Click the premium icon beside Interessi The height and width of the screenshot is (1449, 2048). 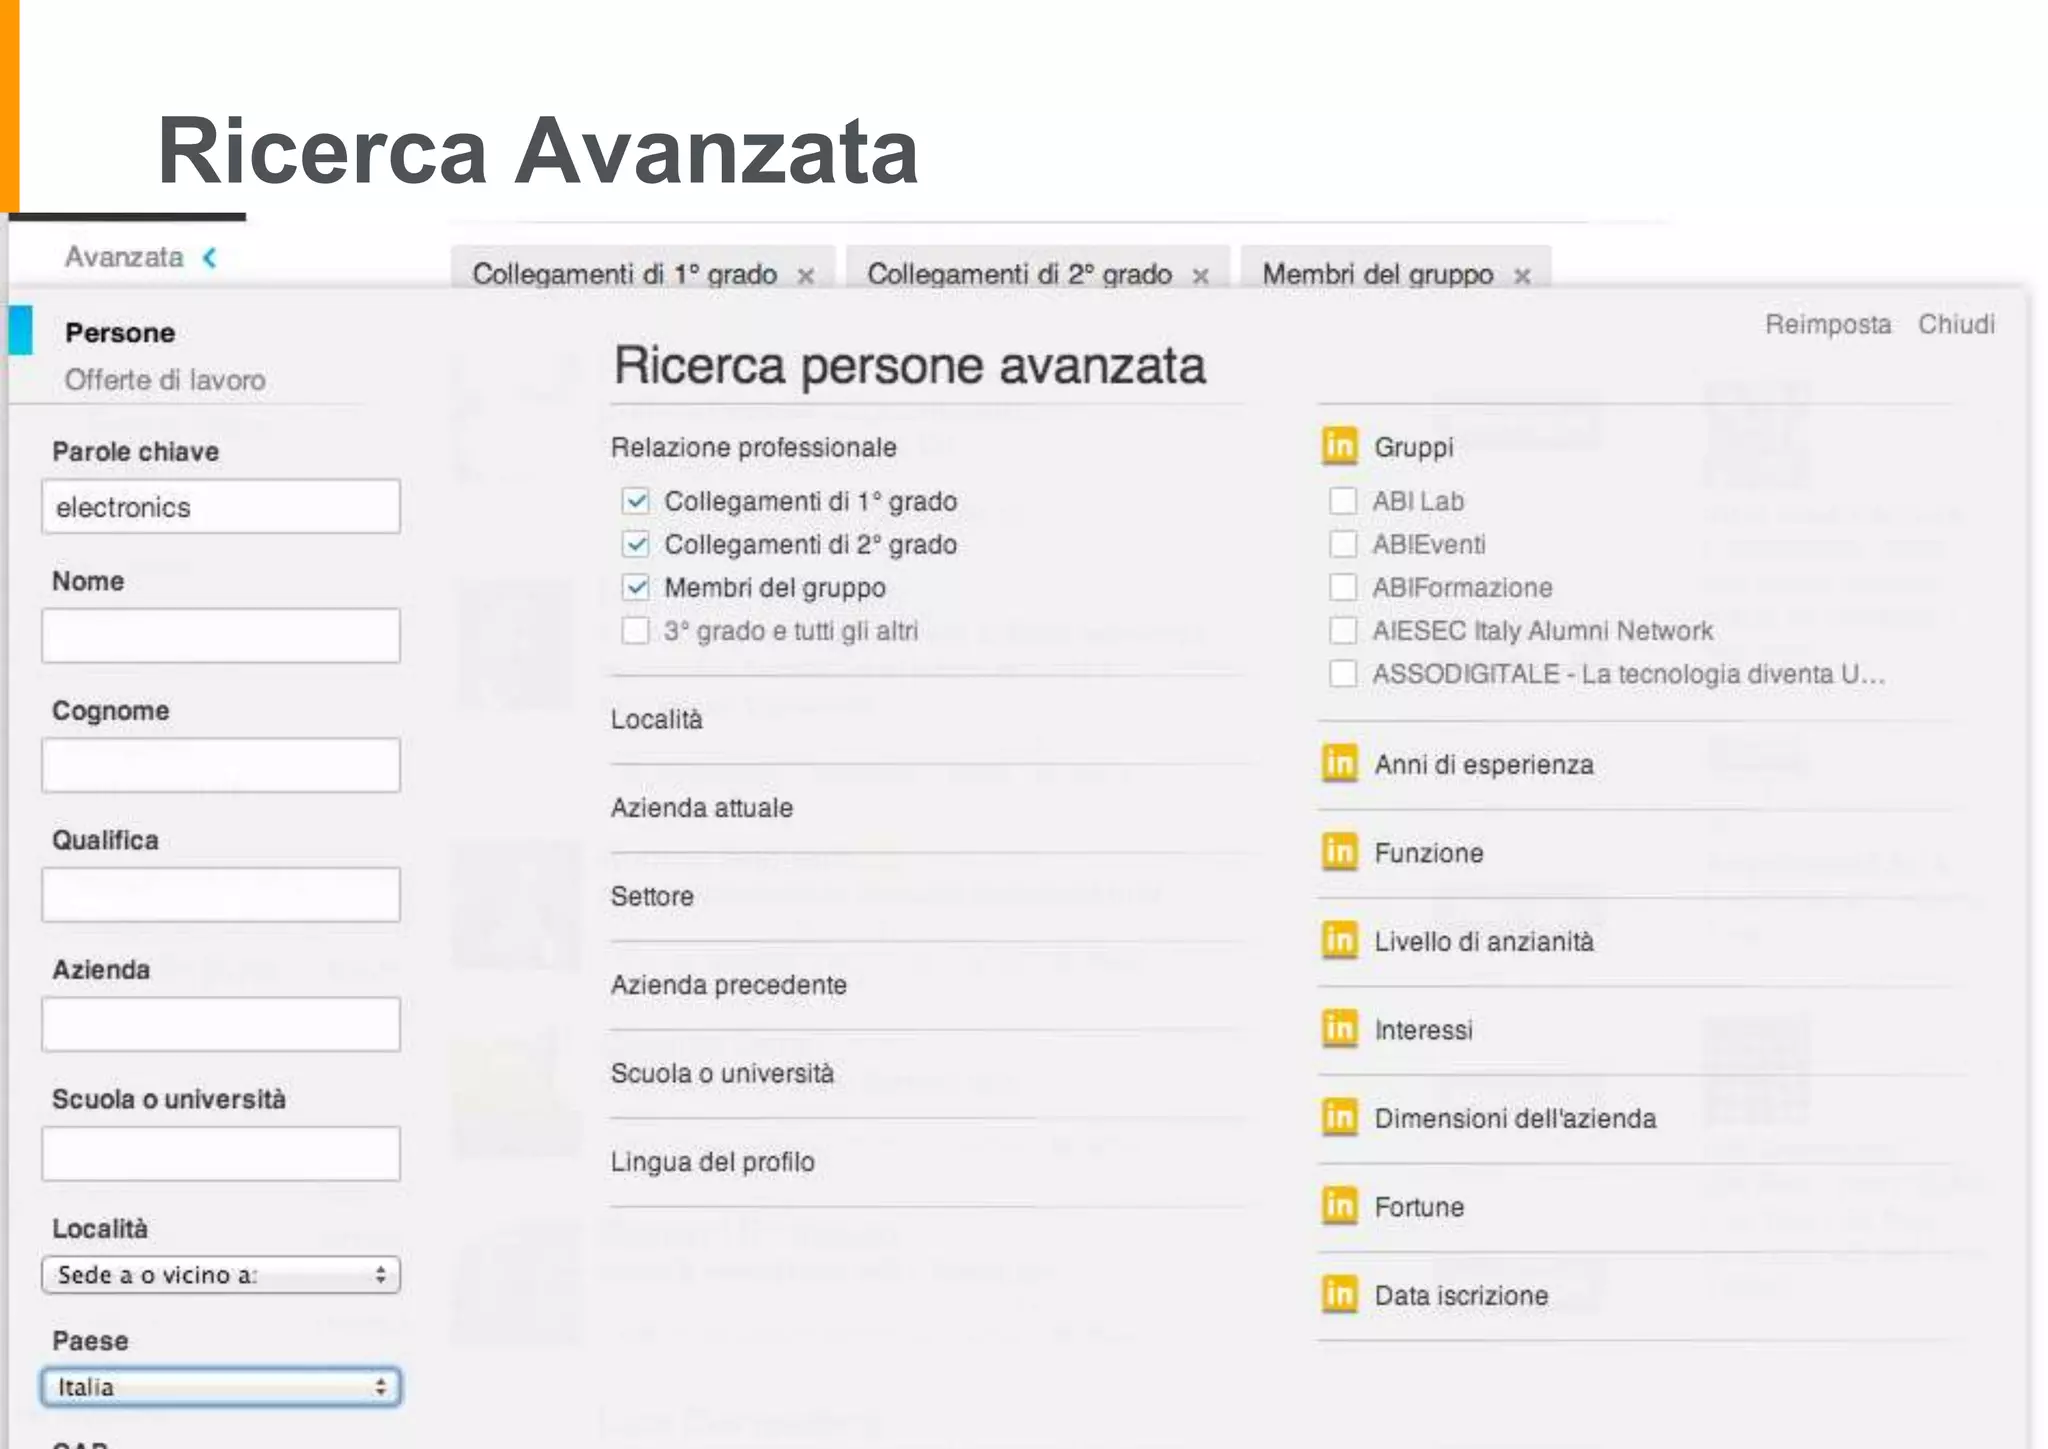point(1339,1028)
